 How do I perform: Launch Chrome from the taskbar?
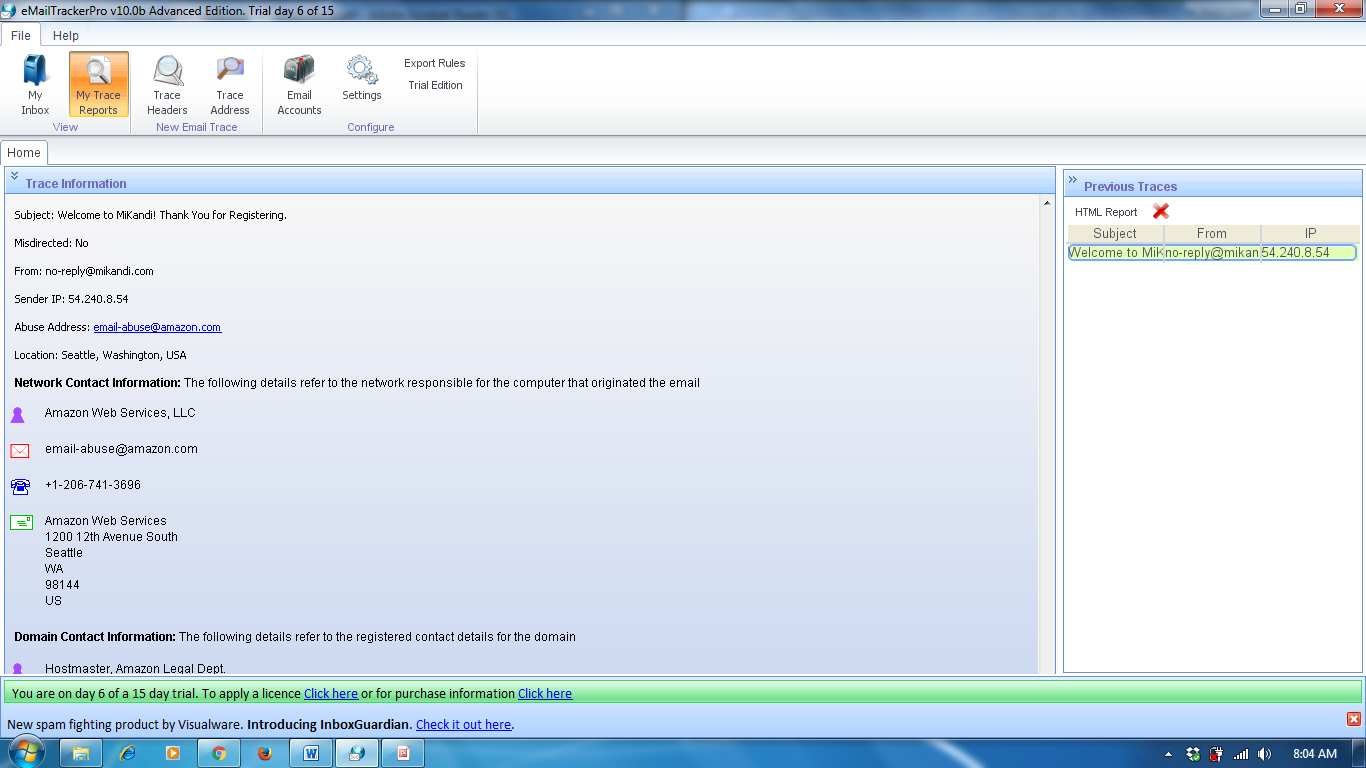tap(218, 752)
